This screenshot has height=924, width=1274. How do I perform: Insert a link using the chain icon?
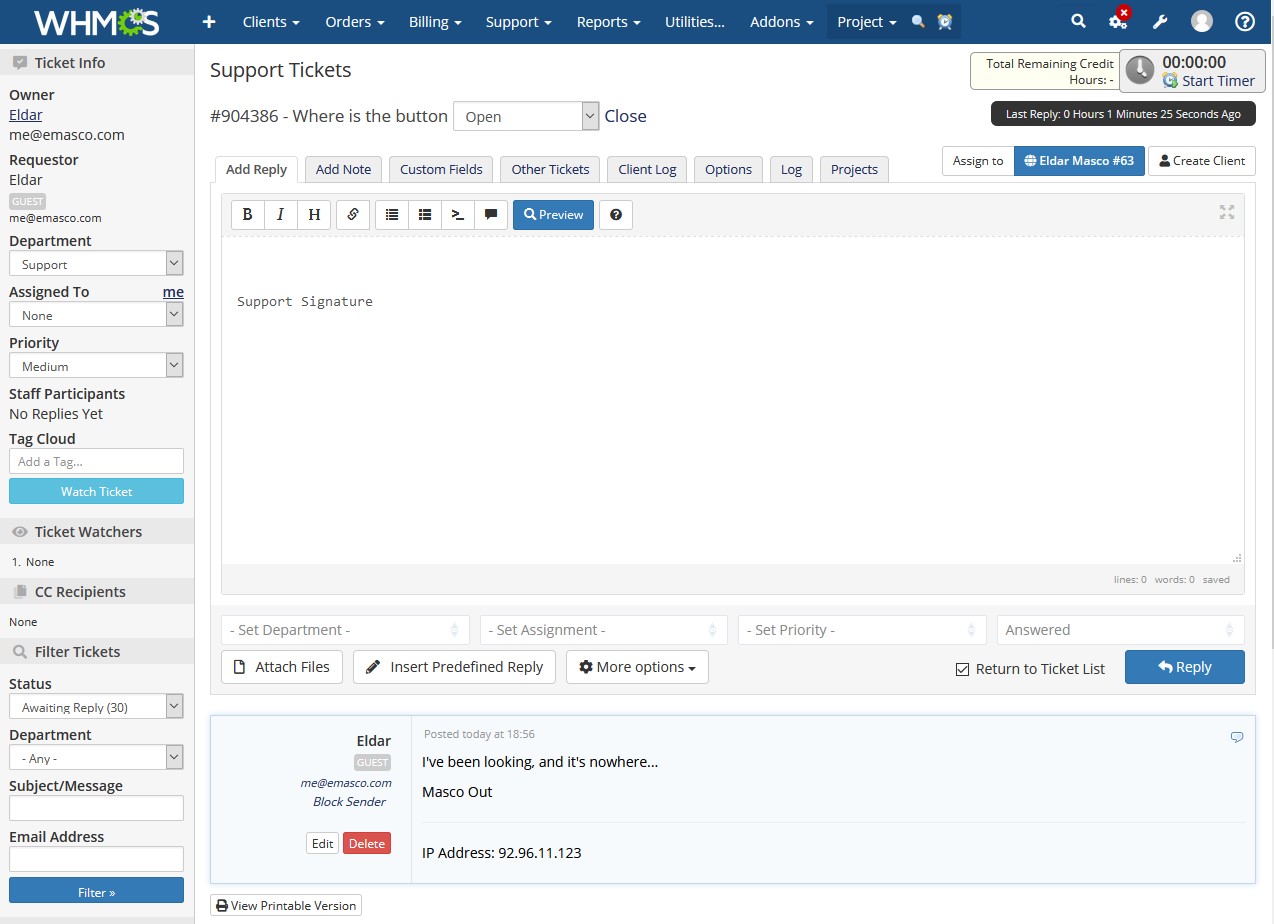pyautogui.click(x=353, y=215)
